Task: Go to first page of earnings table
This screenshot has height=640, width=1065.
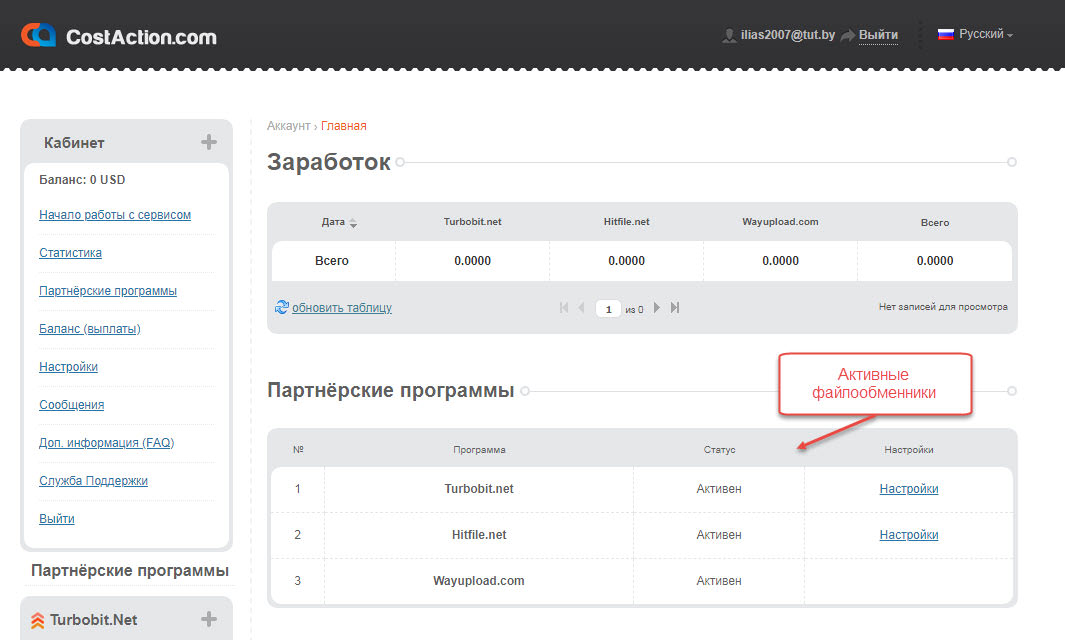Action: [564, 308]
